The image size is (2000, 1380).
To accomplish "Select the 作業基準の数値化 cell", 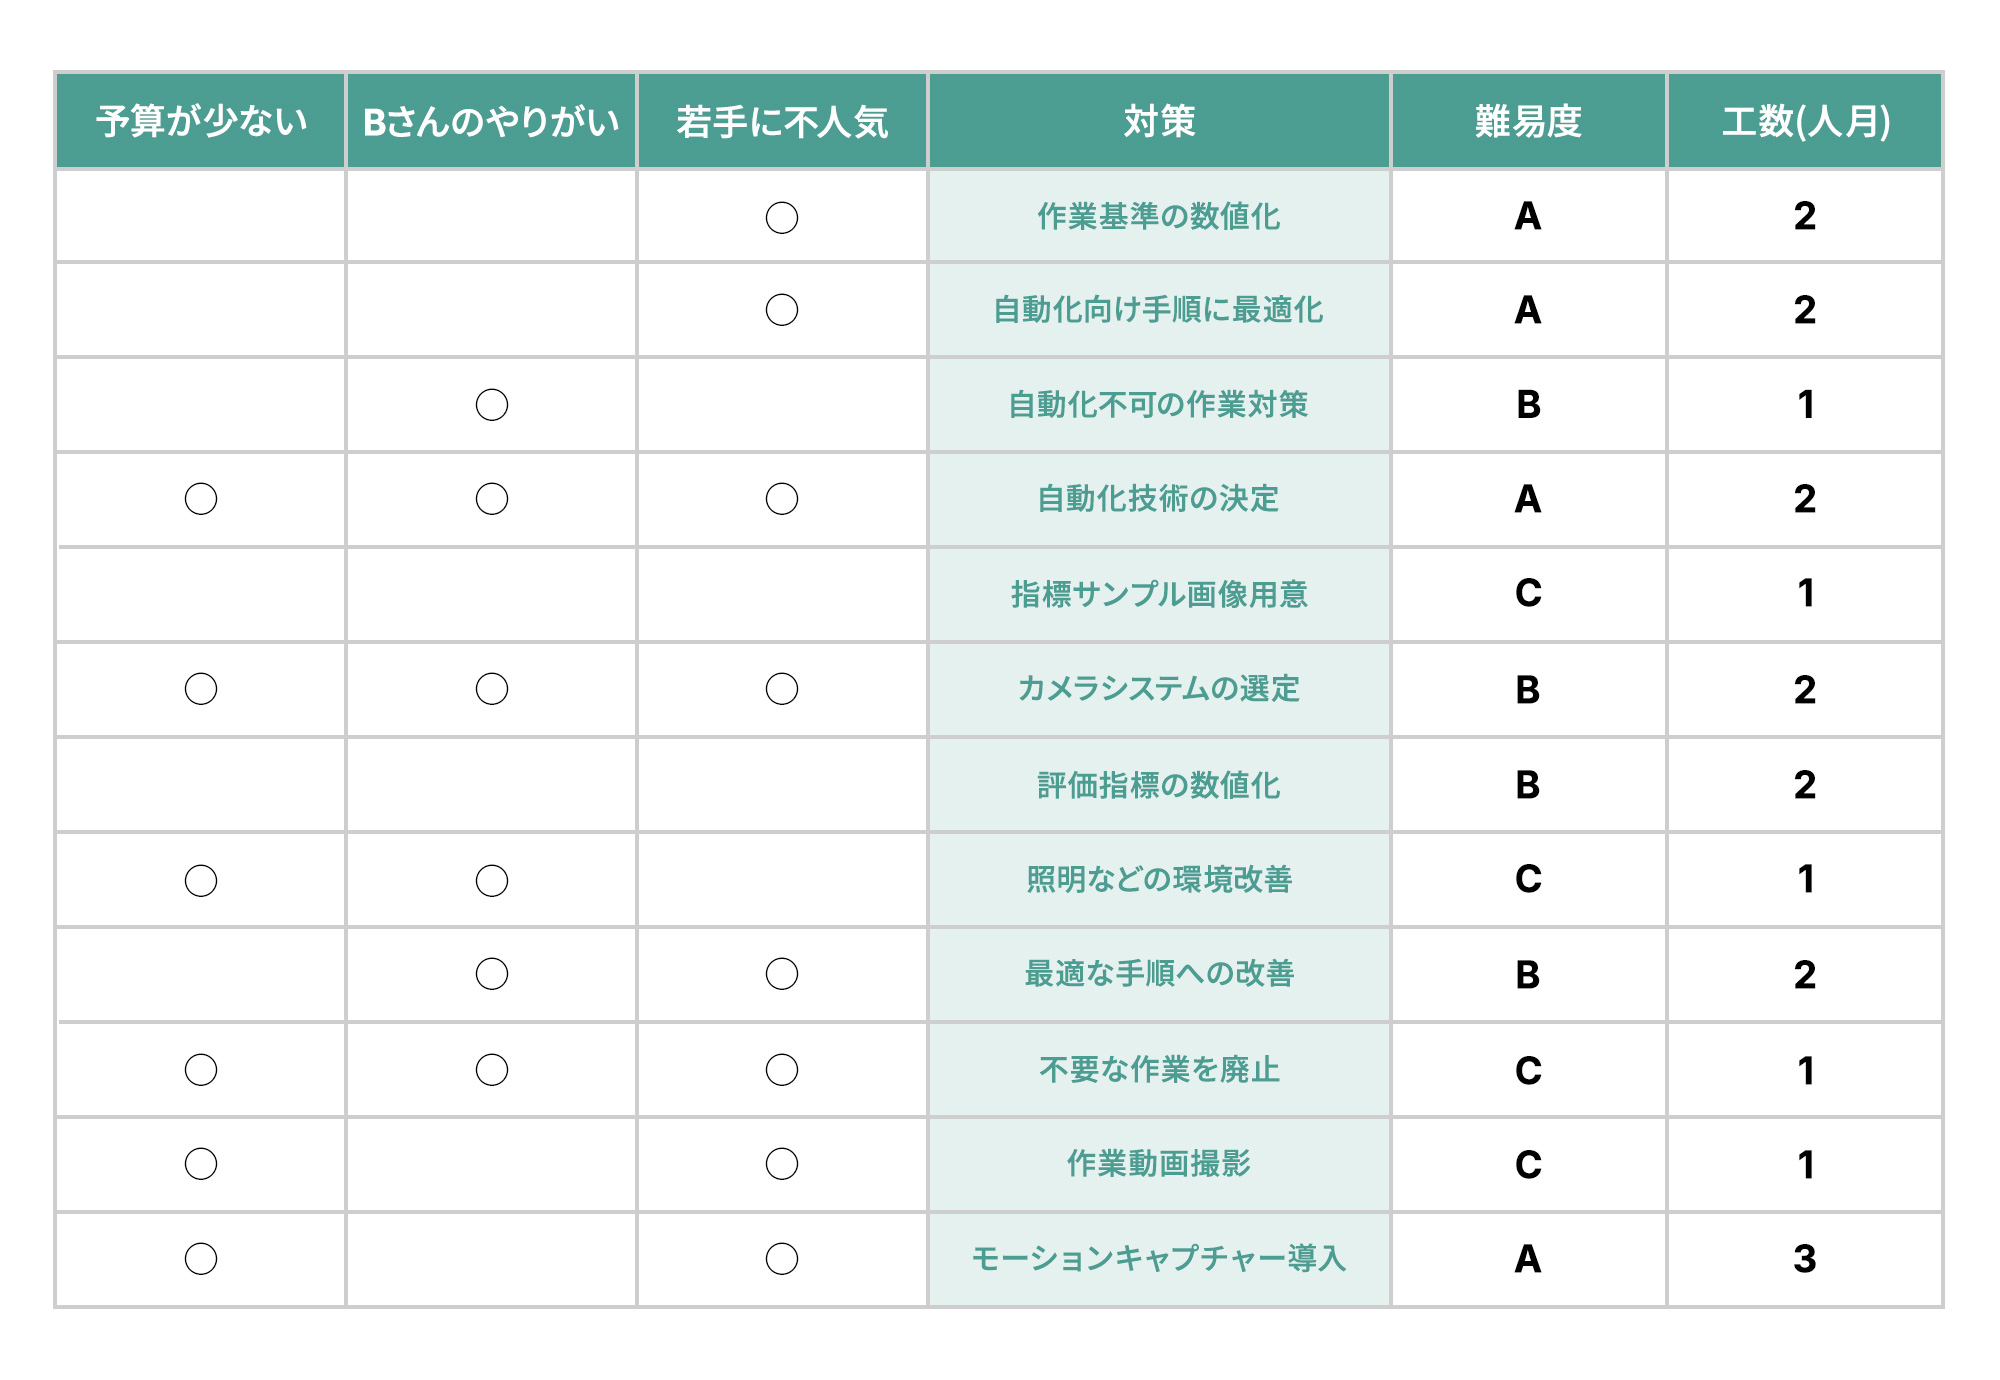I will [1158, 216].
